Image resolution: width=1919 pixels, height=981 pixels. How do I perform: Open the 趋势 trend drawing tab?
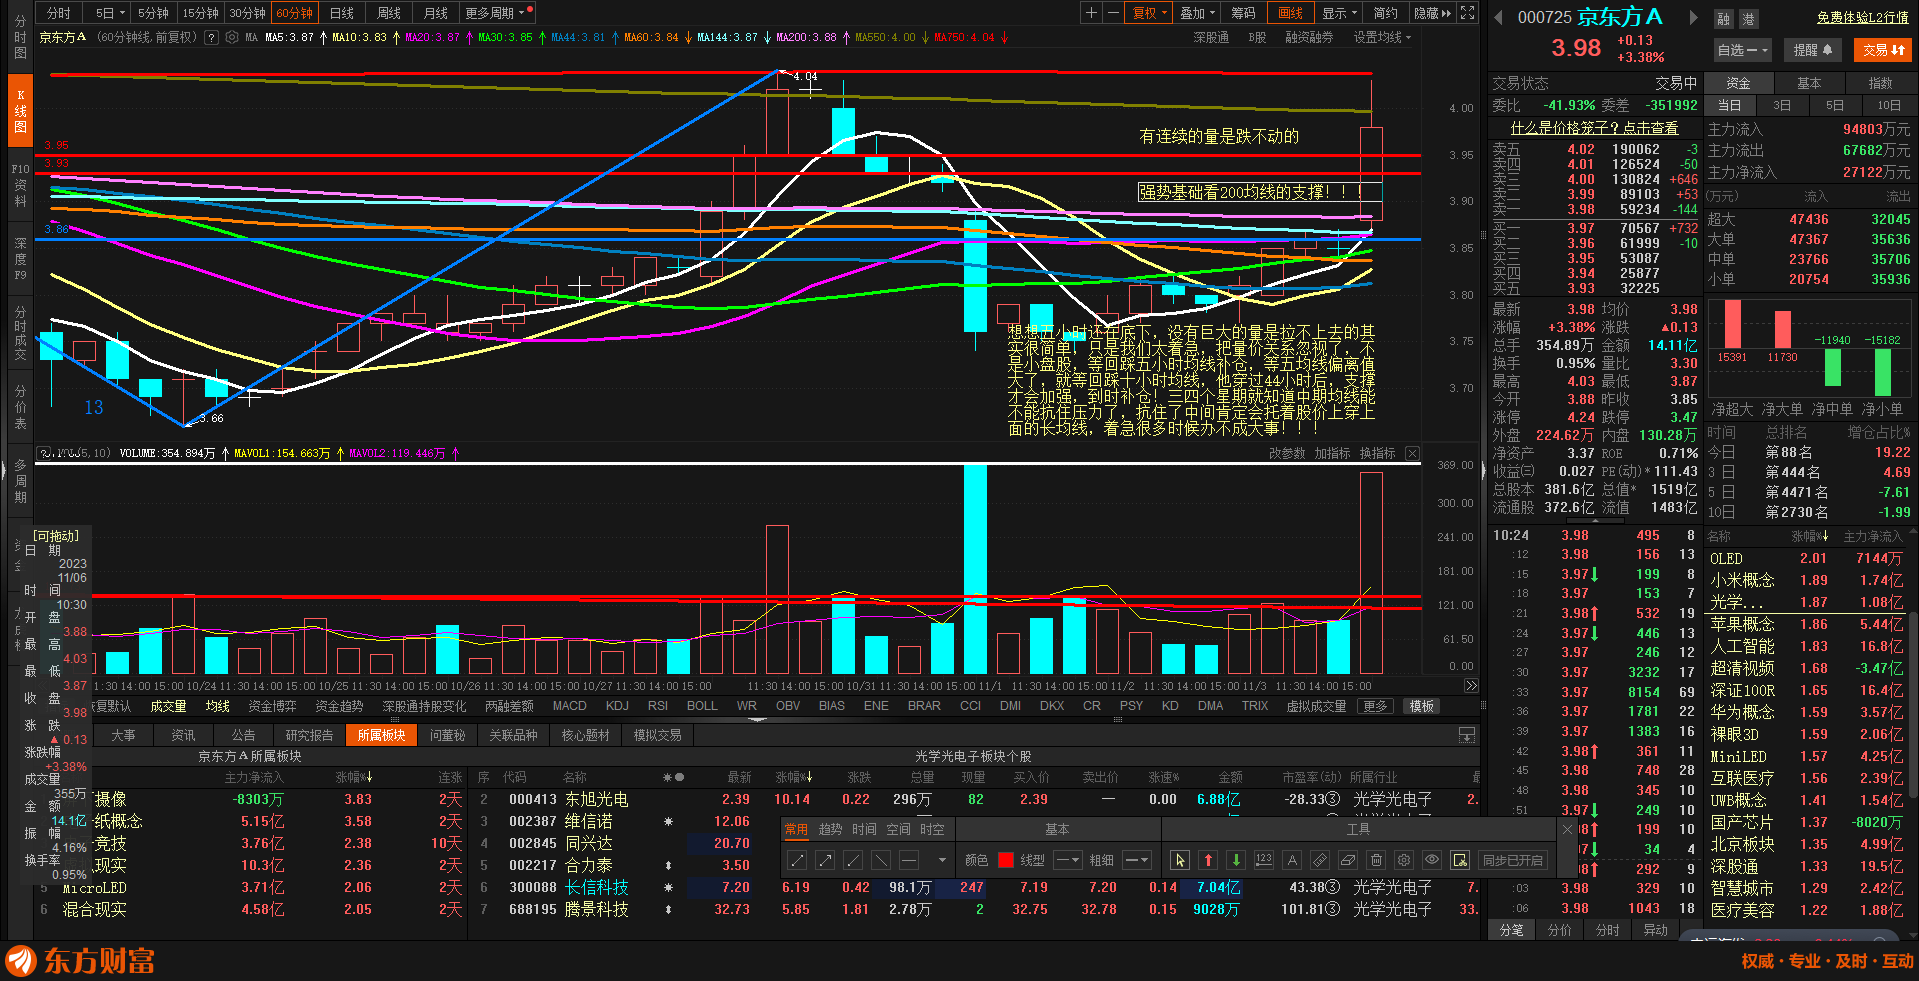[x=831, y=830]
